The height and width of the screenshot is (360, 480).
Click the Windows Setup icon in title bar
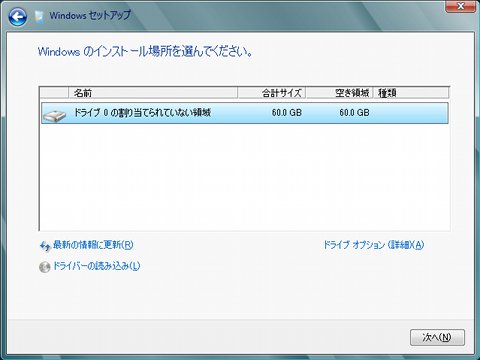pos(39,17)
